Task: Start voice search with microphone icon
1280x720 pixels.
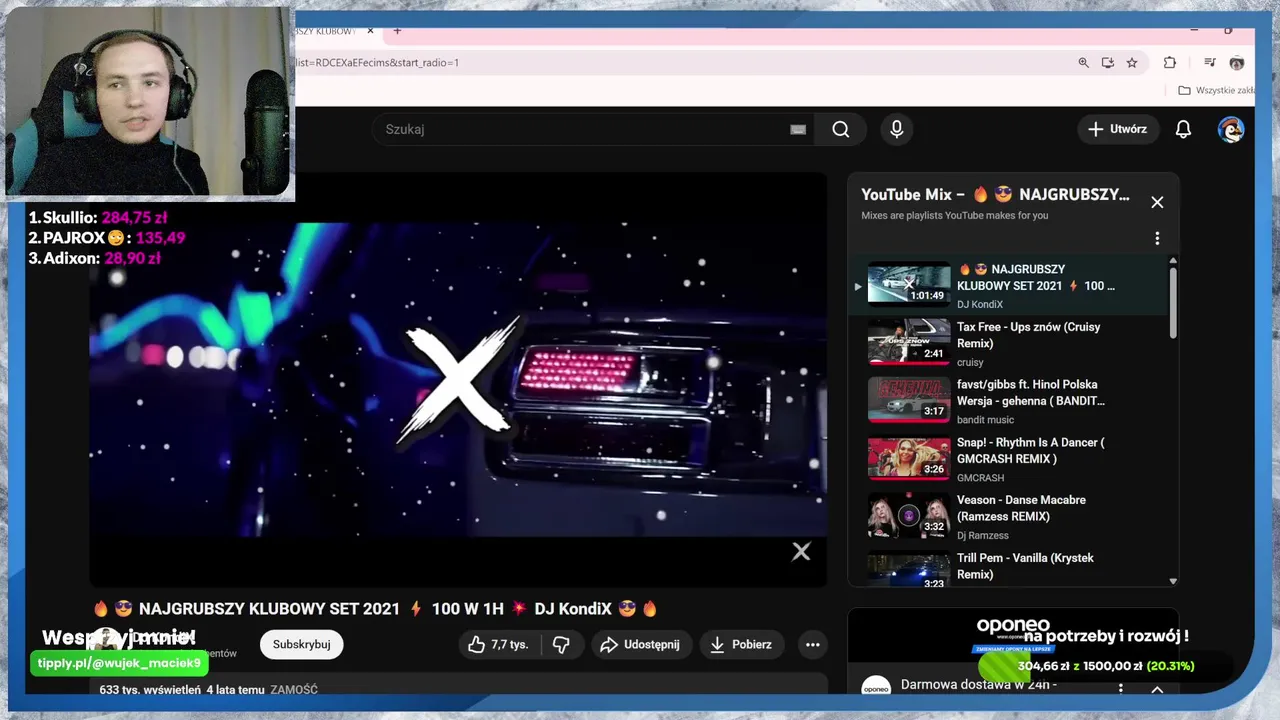Action: (896, 129)
